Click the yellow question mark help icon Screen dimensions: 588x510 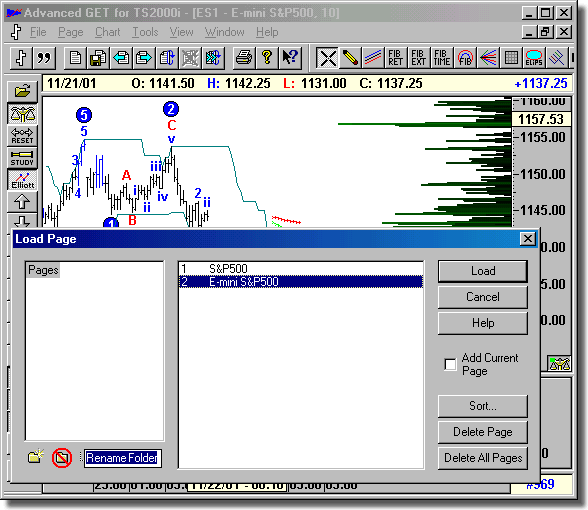click(x=267, y=58)
